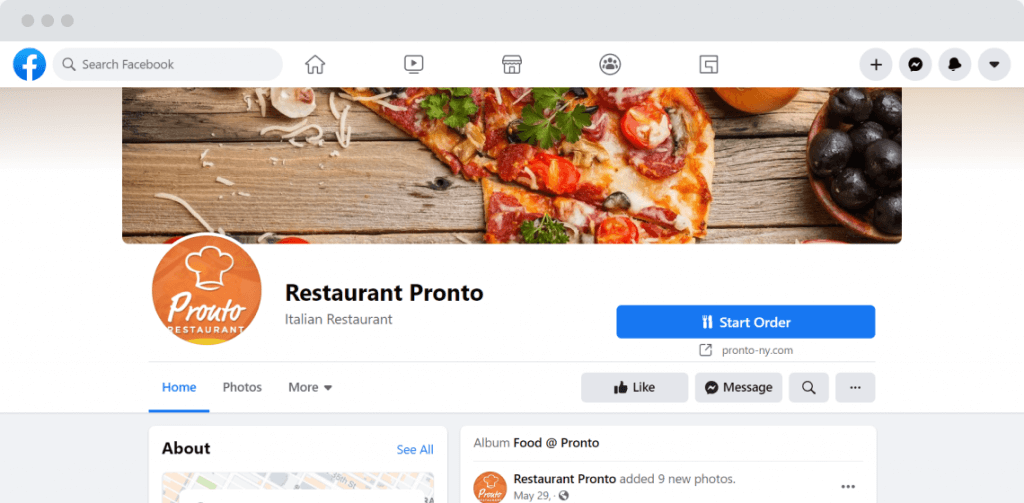Viewport: 1024px width, 503px height.
Task: Click the Start Order button
Action: click(x=746, y=322)
